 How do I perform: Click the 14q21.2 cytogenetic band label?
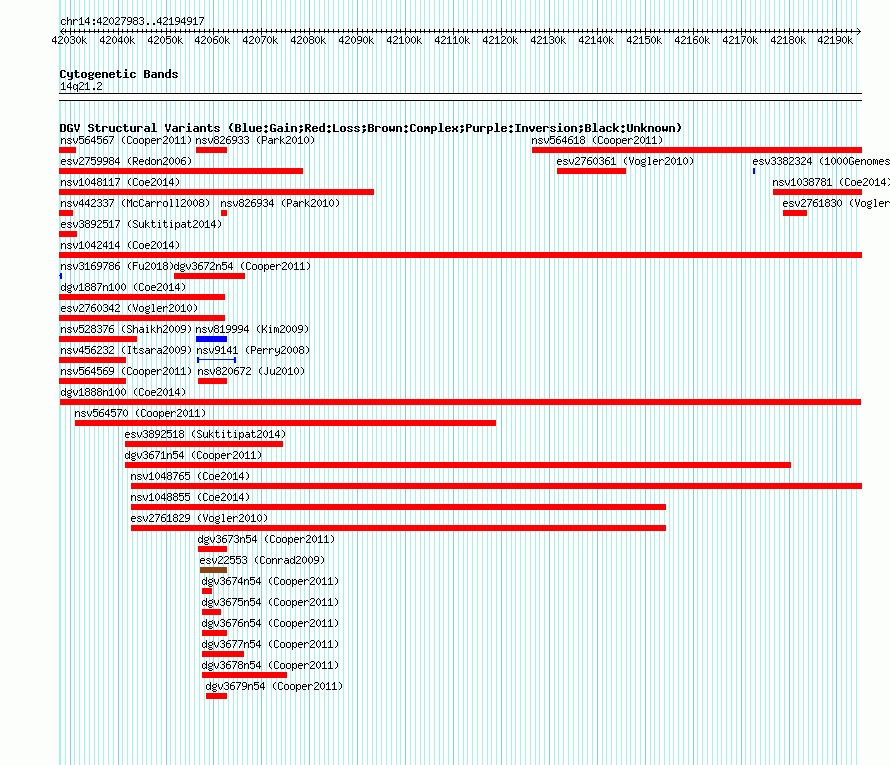(x=81, y=86)
